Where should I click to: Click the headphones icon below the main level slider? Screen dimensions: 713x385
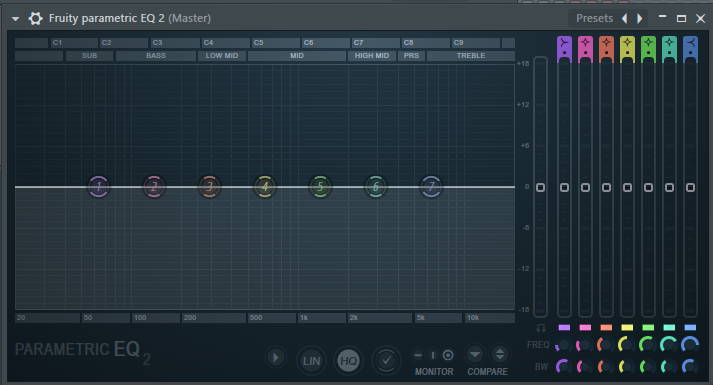(540, 328)
